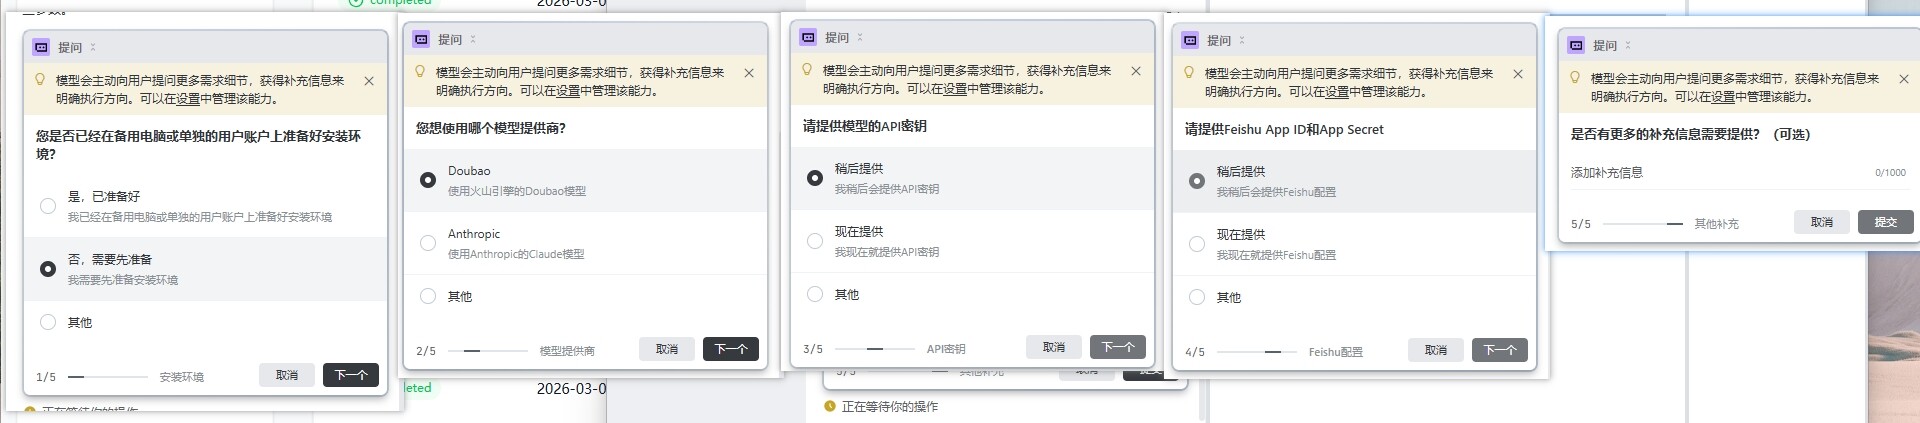Viewport: 1920px width, 423px height.
Task: Click 提交 to submit the final step
Action: tap(1885, 222)
